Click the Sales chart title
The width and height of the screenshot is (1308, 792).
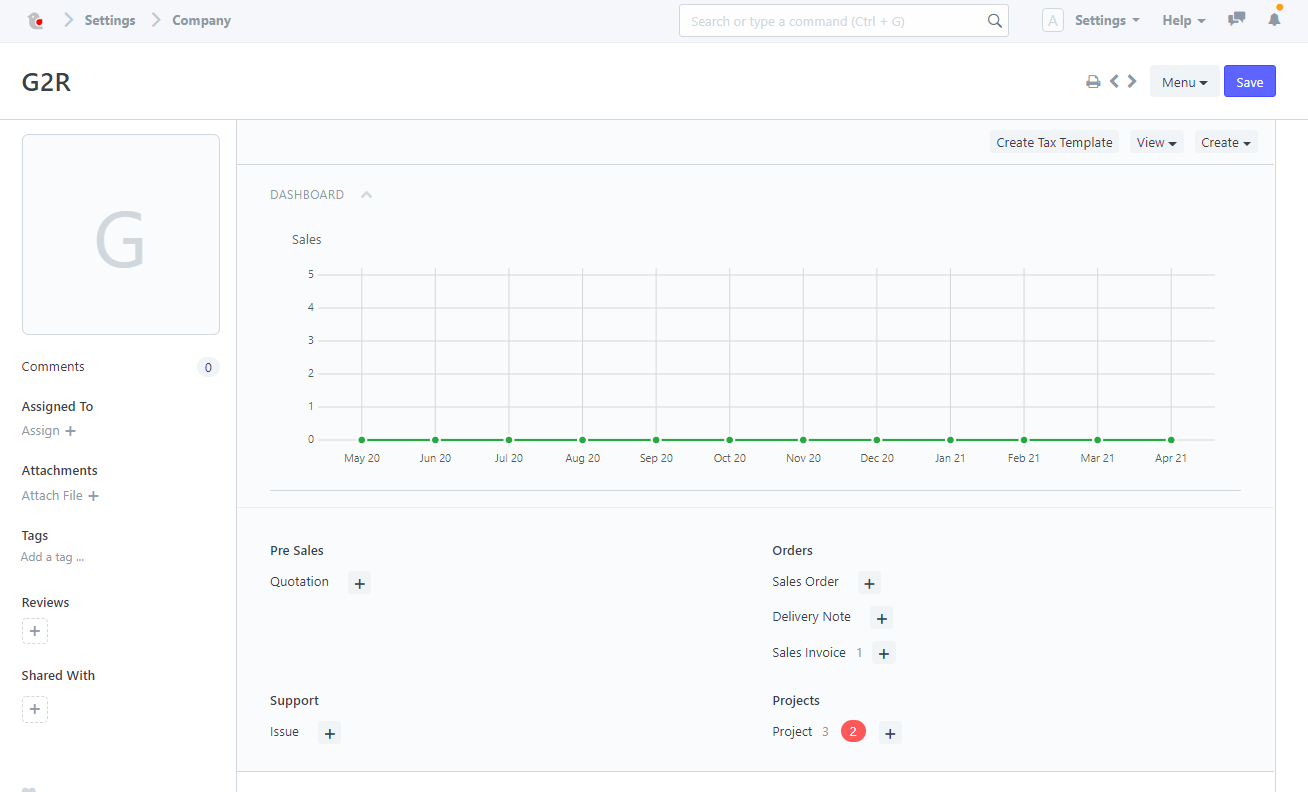pyautogui.click(x=307, y=239)
